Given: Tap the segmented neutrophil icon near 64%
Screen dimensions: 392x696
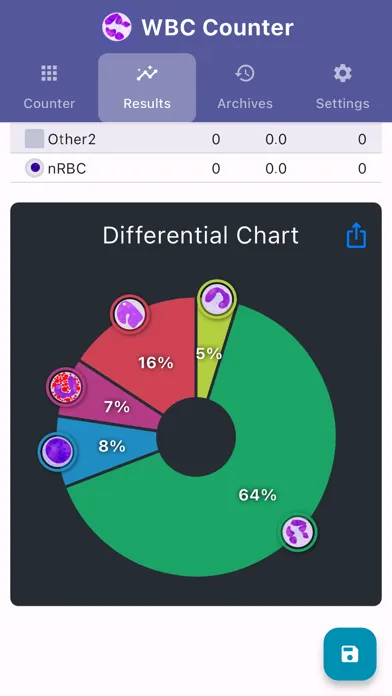Looking at the screenshot, I should click(299, 532).
